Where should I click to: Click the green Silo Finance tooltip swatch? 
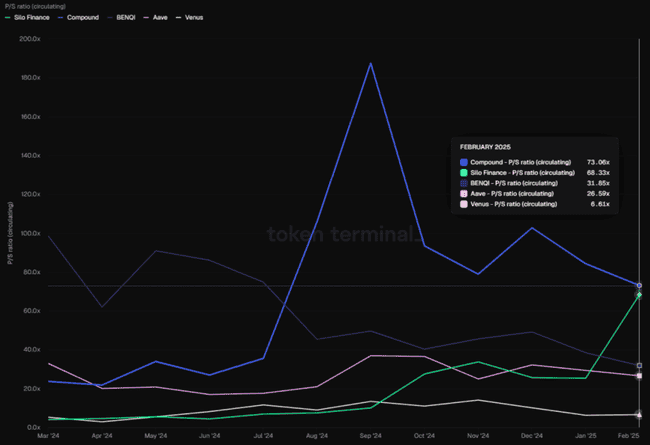pos(464,172)
